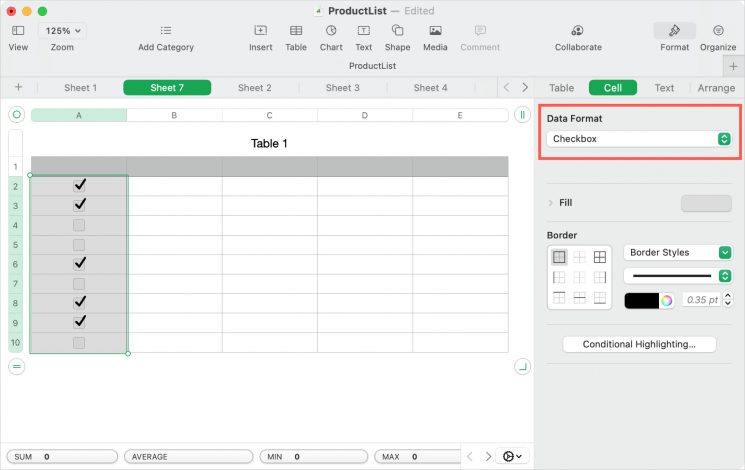The width and height of the screenshot is (745, 470).
Task: Open the Shape toolbar menu
Action: (397, 31)
